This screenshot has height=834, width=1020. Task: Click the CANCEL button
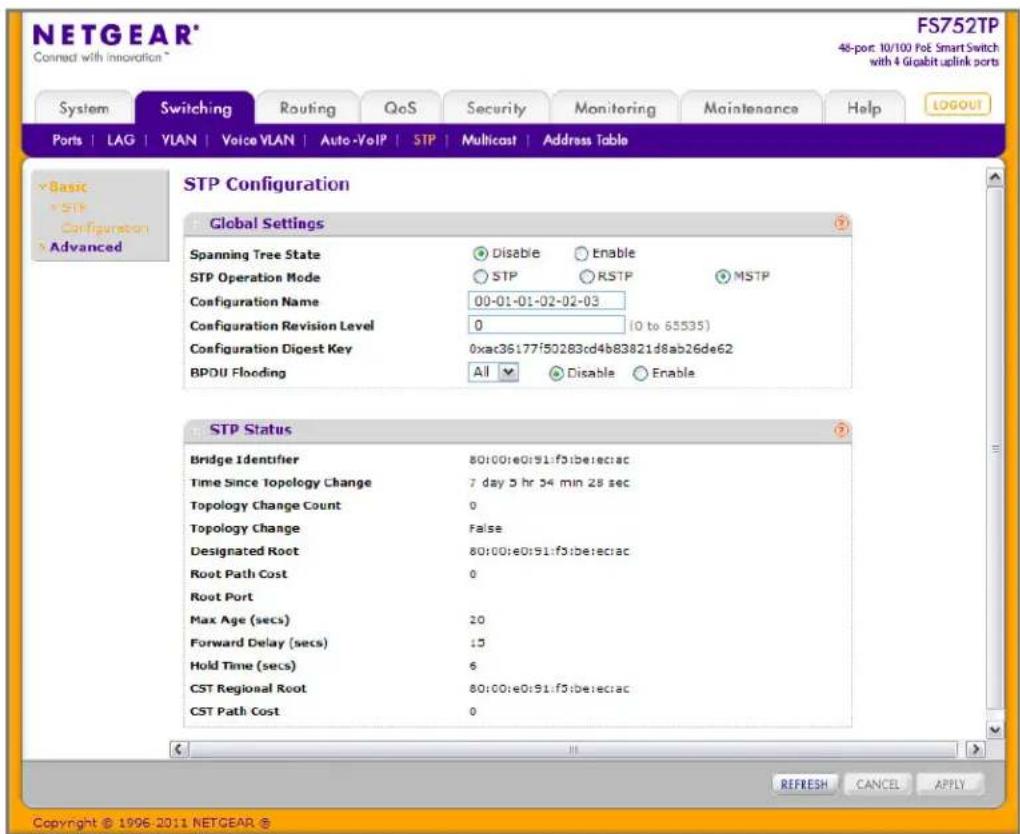pos(878,785)
